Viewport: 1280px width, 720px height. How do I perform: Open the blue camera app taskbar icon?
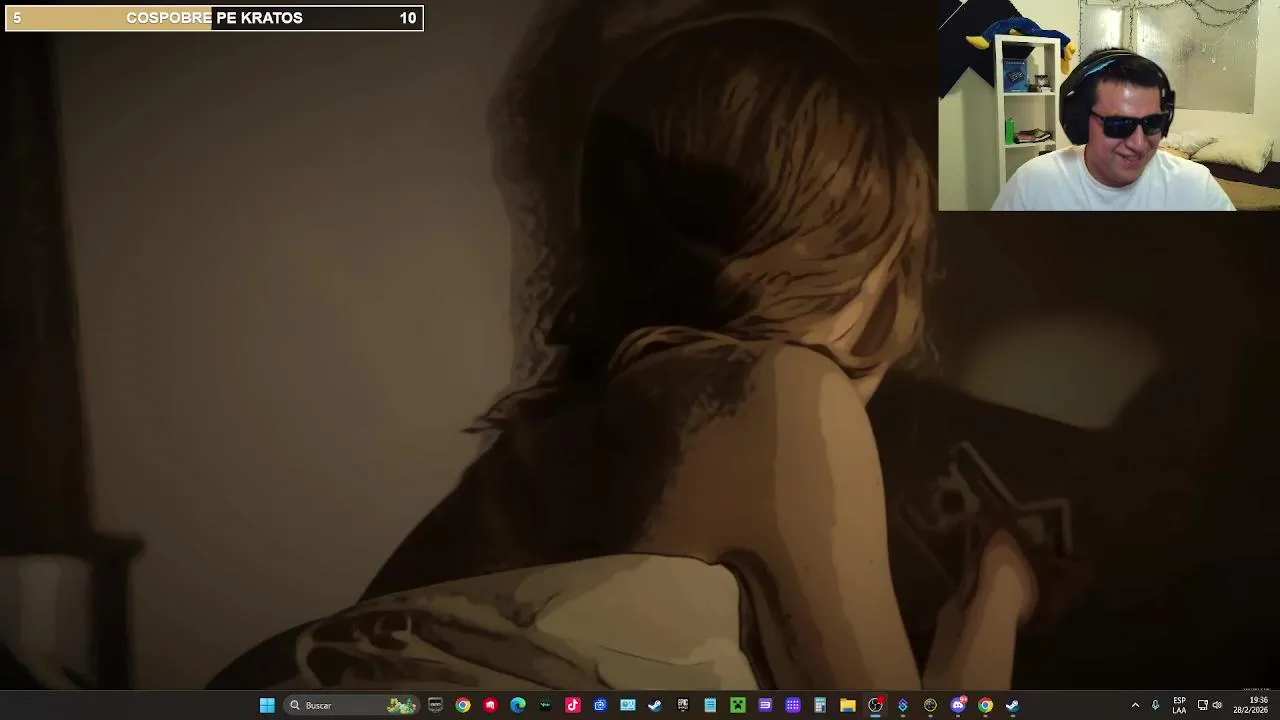pos(600,705)
